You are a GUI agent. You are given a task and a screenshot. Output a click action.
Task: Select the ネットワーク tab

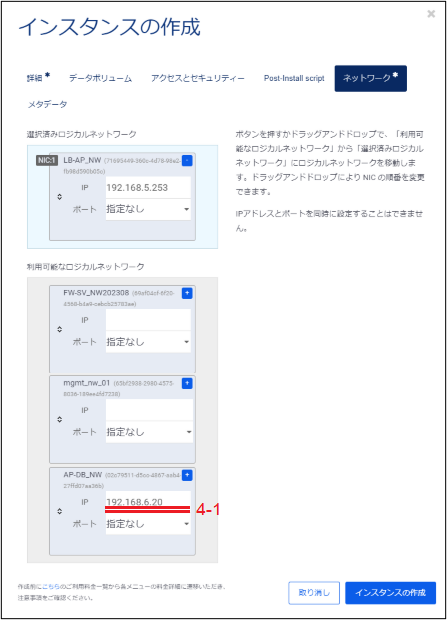coord(371,78)
